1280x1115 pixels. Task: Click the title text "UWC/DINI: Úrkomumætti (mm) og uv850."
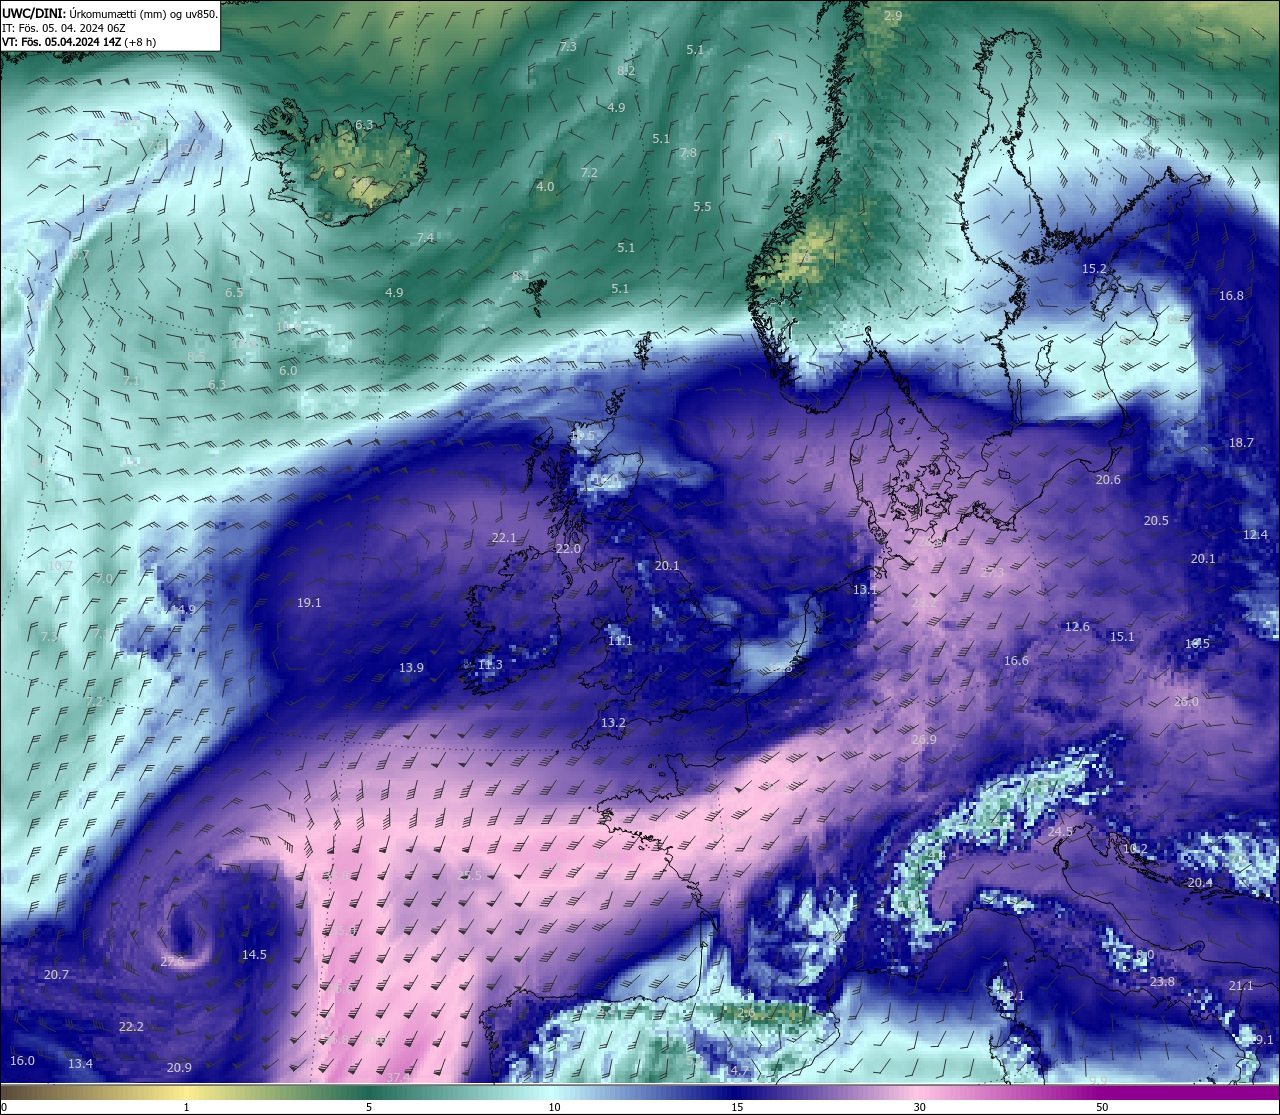pos(109,13)
